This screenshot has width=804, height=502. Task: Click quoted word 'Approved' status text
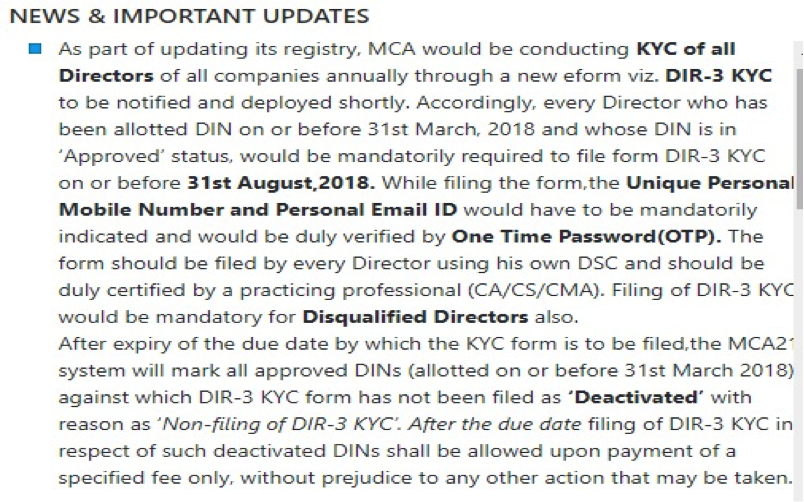(112, 156)
